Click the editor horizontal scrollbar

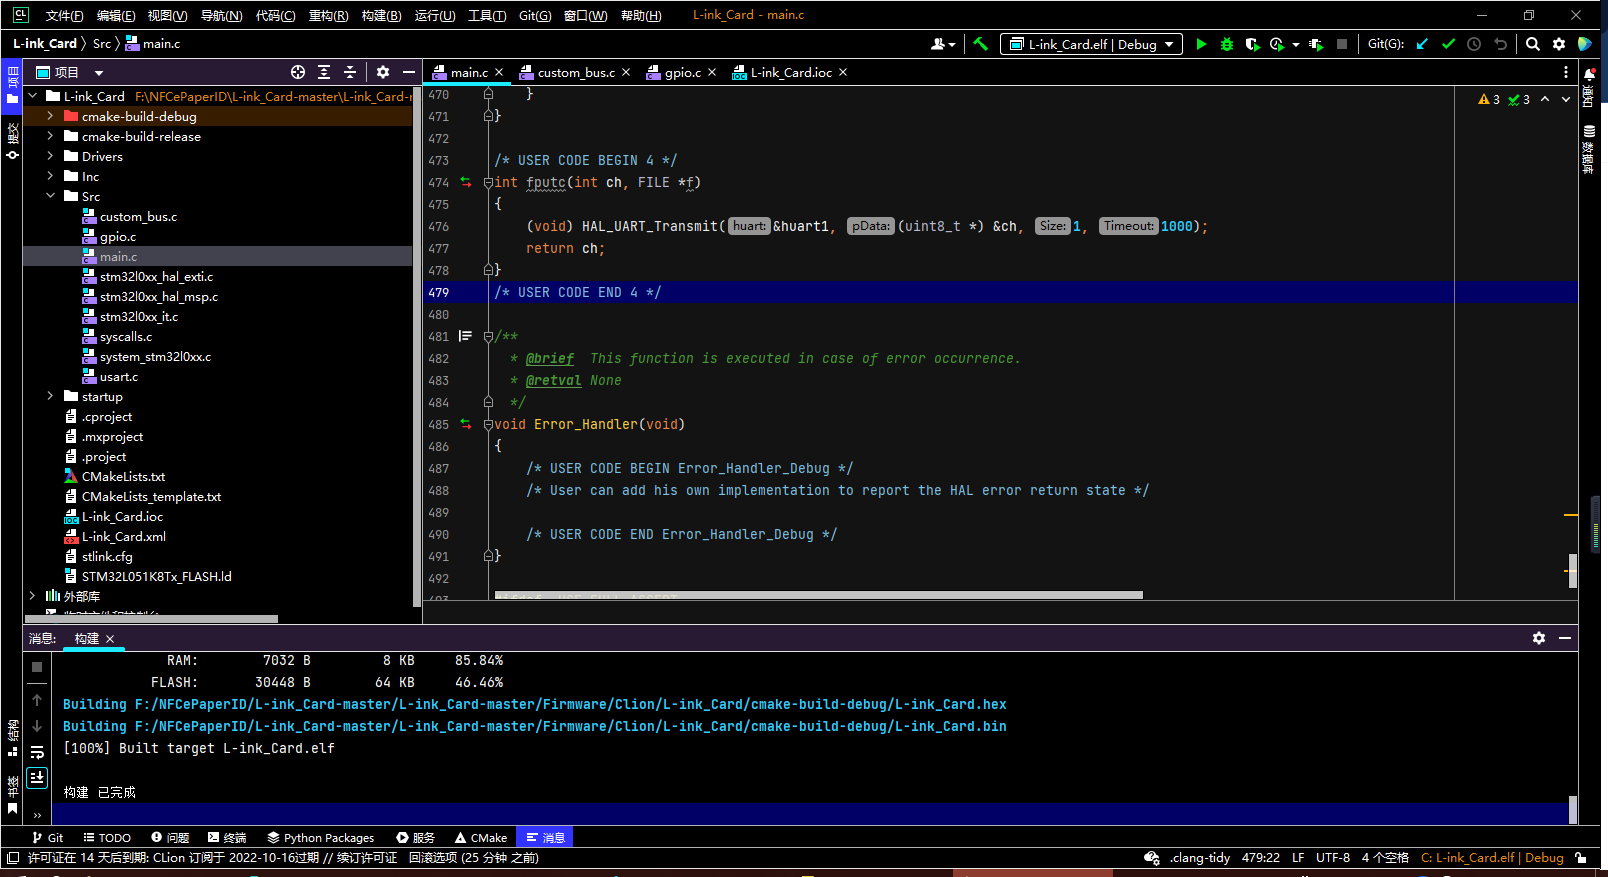pos(818,595)
